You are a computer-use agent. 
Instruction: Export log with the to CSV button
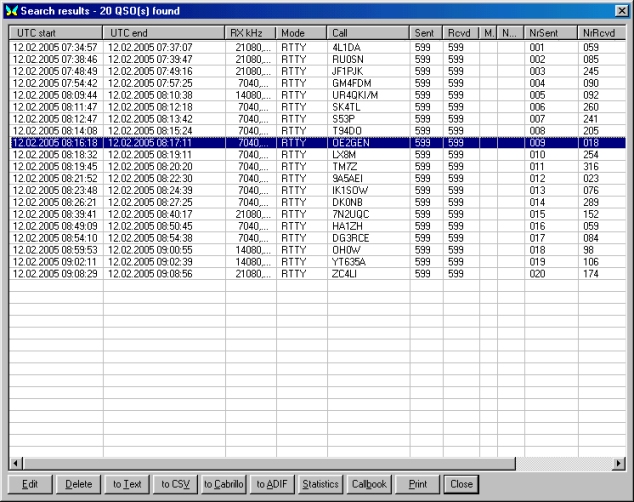[176, 484]
